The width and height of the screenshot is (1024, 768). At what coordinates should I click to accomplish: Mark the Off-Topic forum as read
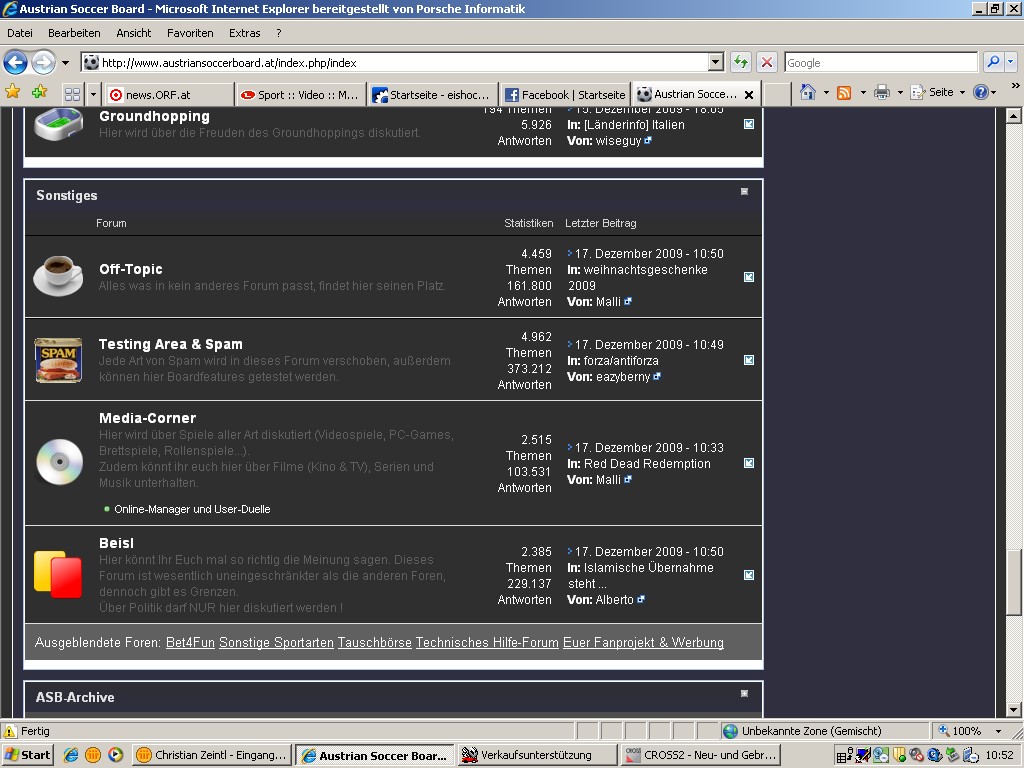tap(749, 277)
